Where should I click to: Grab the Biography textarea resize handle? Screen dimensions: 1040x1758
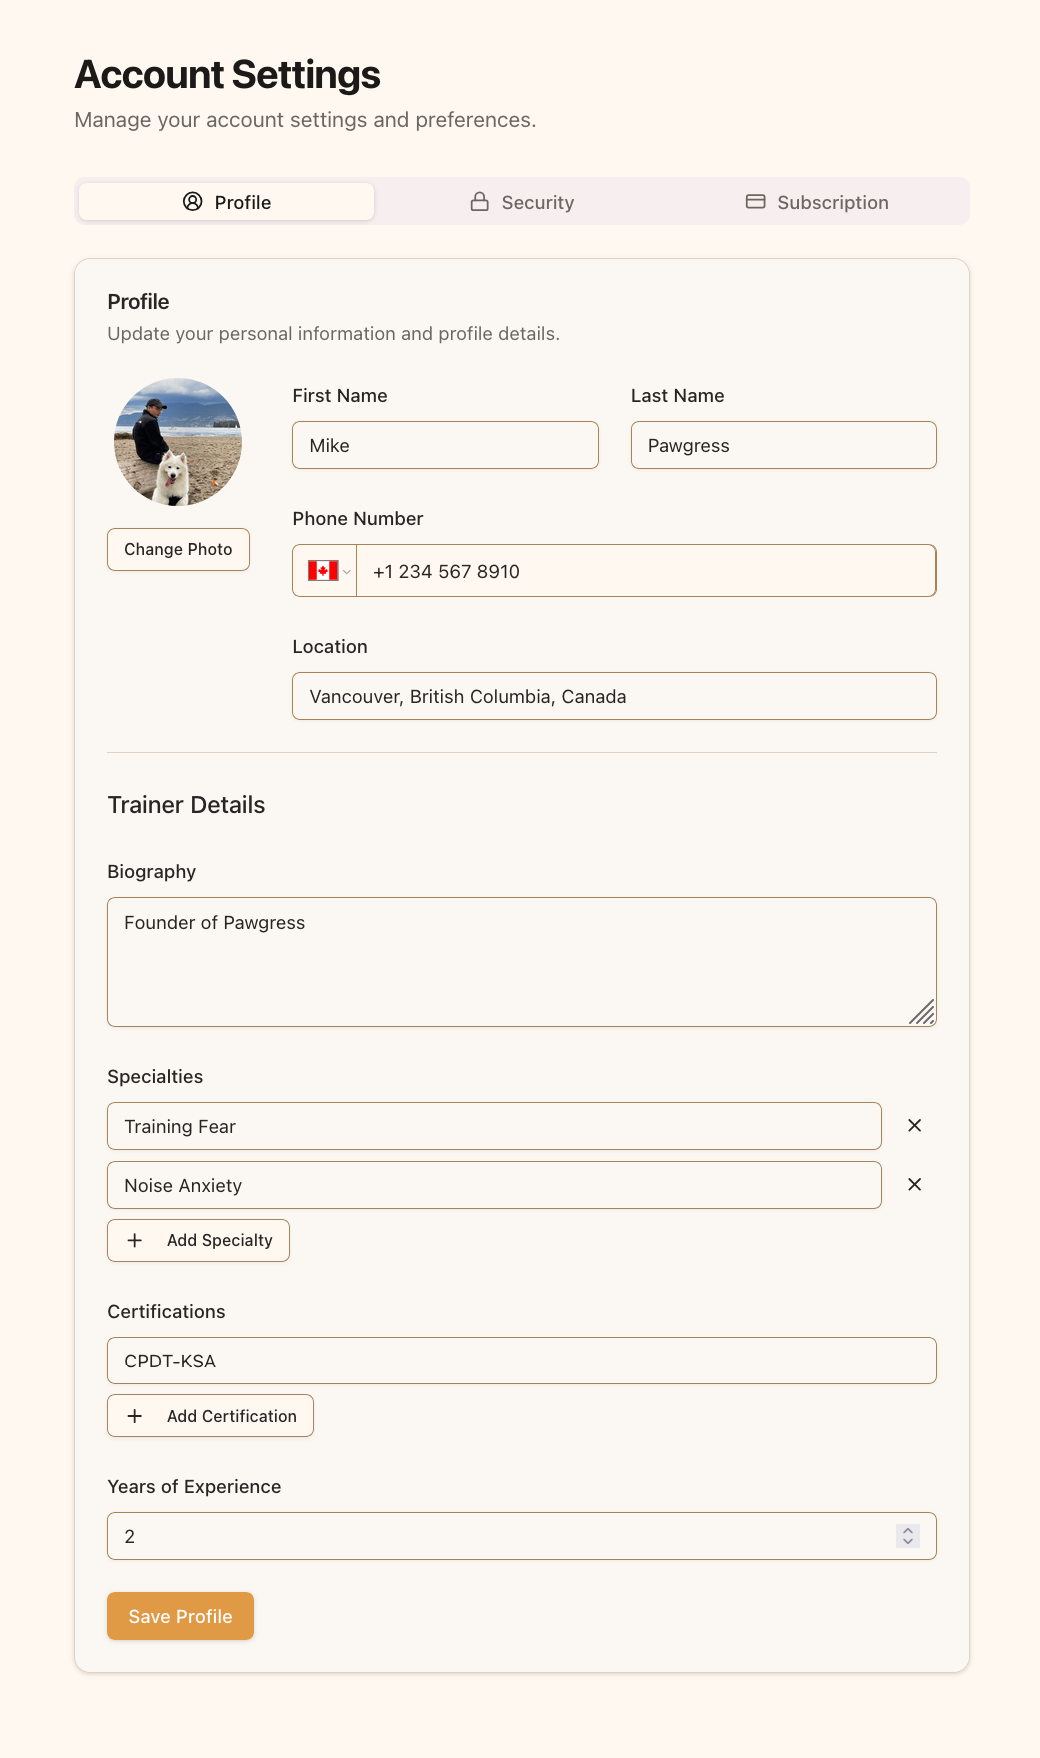(x=923, y=1013)
